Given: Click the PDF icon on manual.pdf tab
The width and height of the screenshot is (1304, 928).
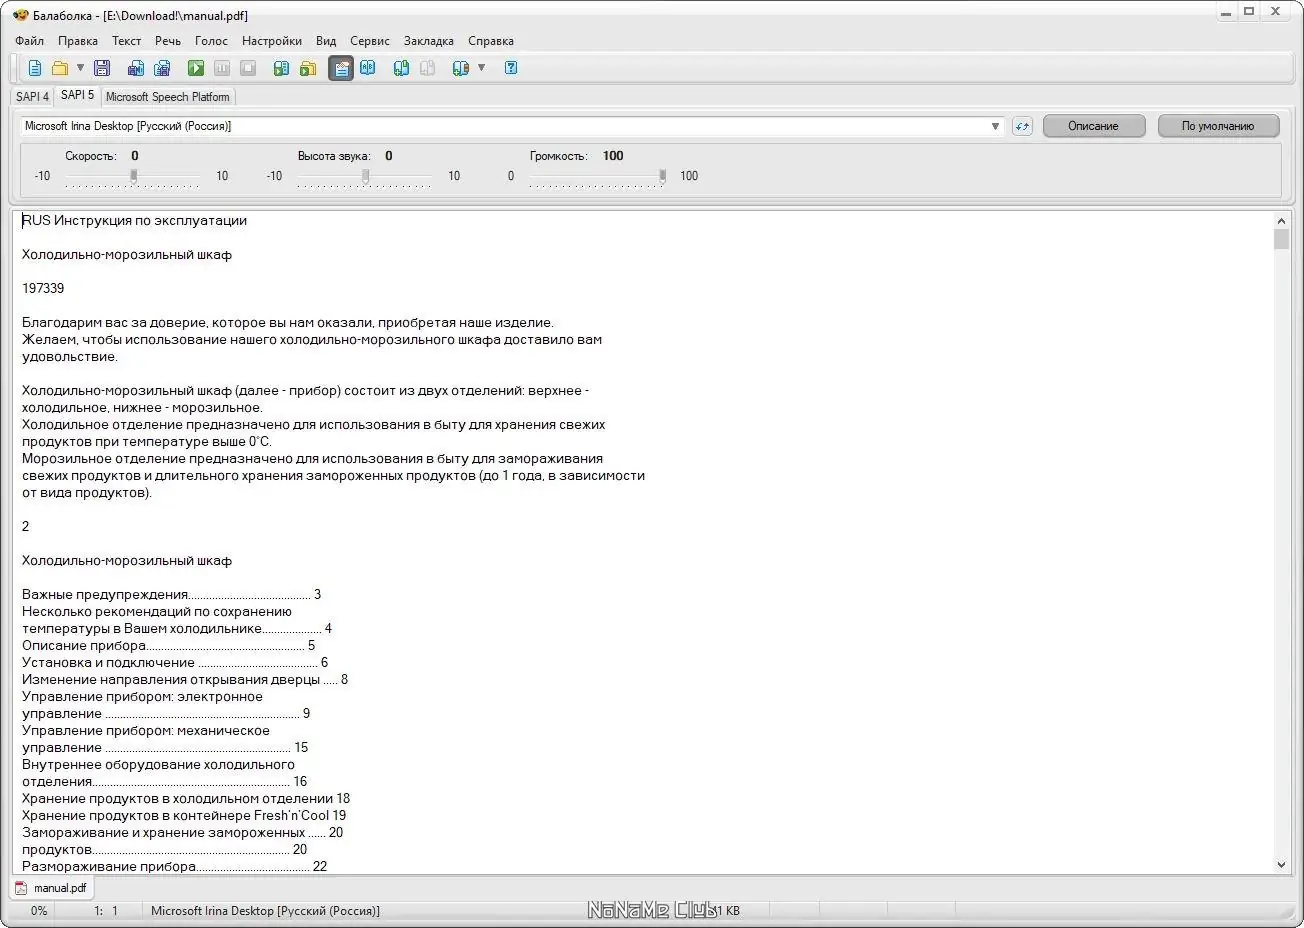Looking at the screenshot, I should click(21, 887).
